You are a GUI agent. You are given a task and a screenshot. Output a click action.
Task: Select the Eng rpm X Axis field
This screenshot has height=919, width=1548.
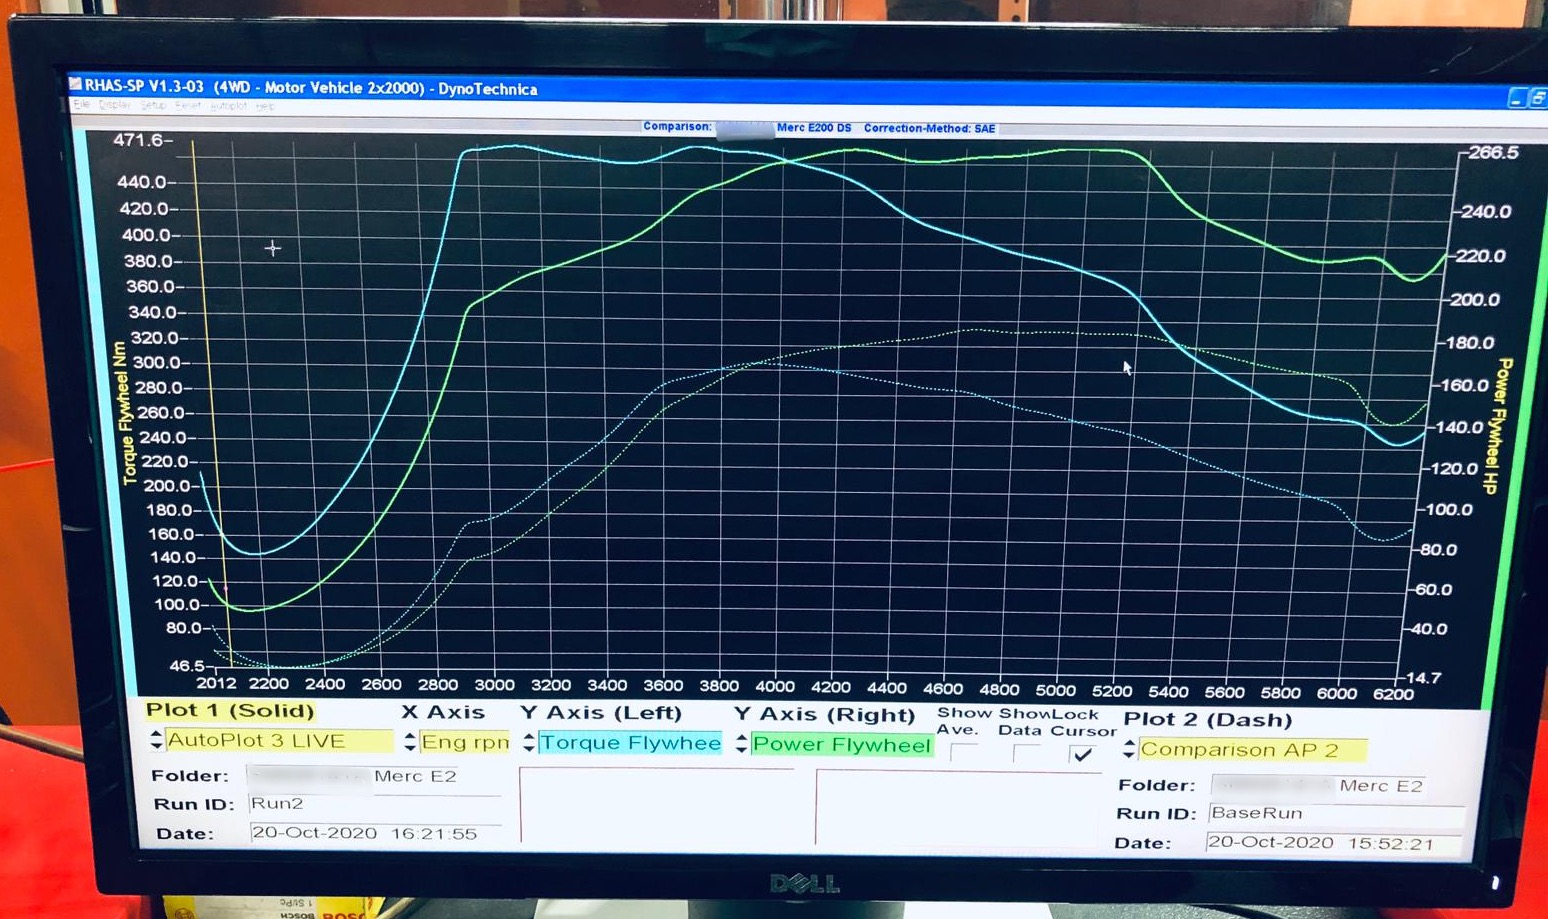click(465, 742)
